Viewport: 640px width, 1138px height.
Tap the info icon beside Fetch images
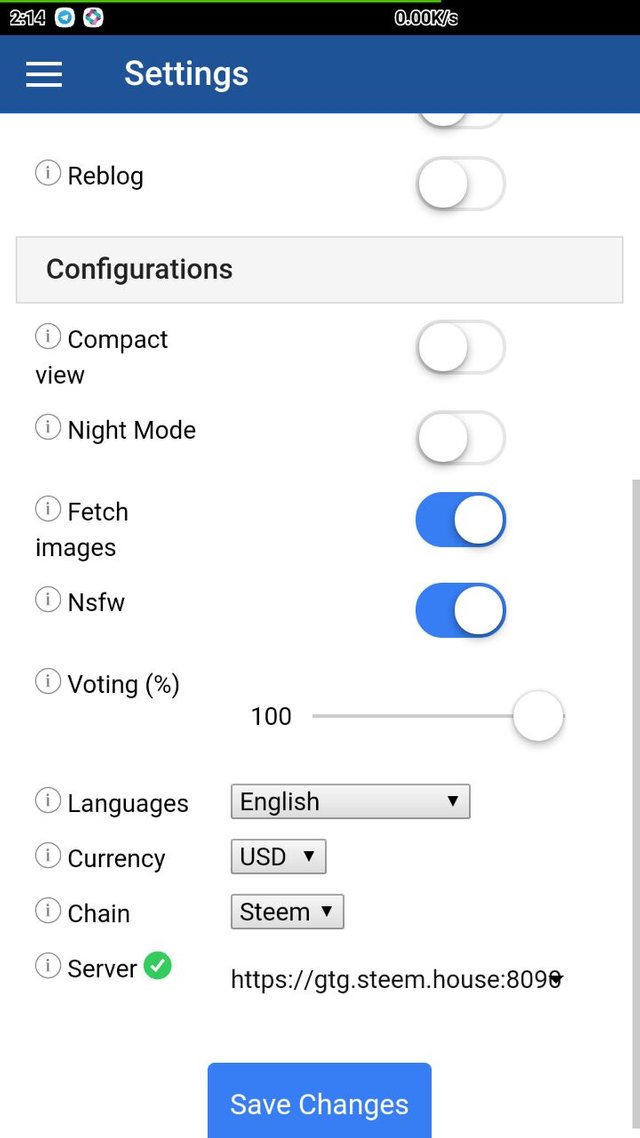point(48,509)
